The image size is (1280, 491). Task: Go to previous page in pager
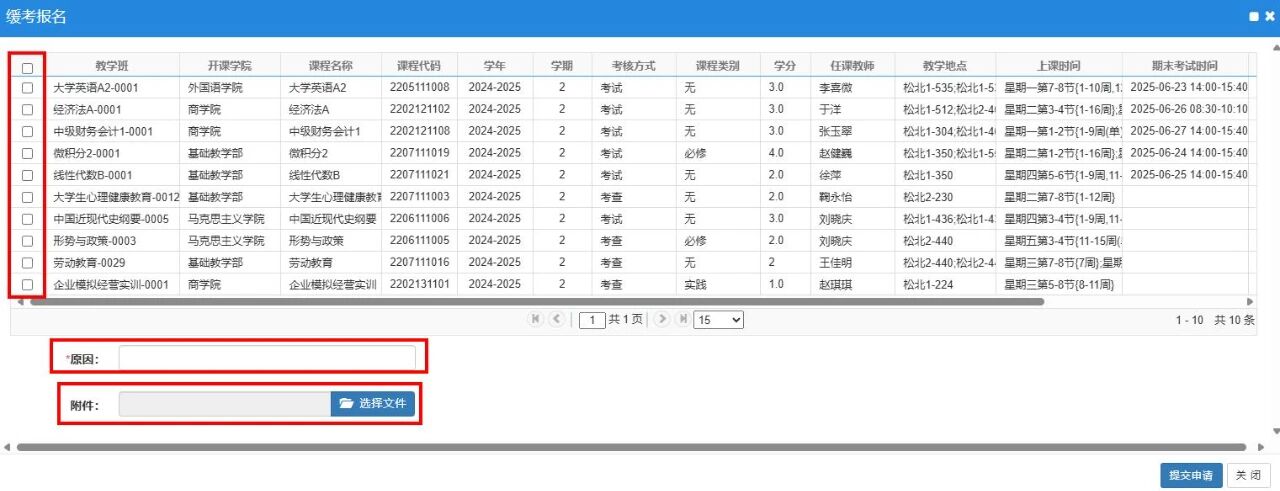pyautogui.click(x=557, y=319)
